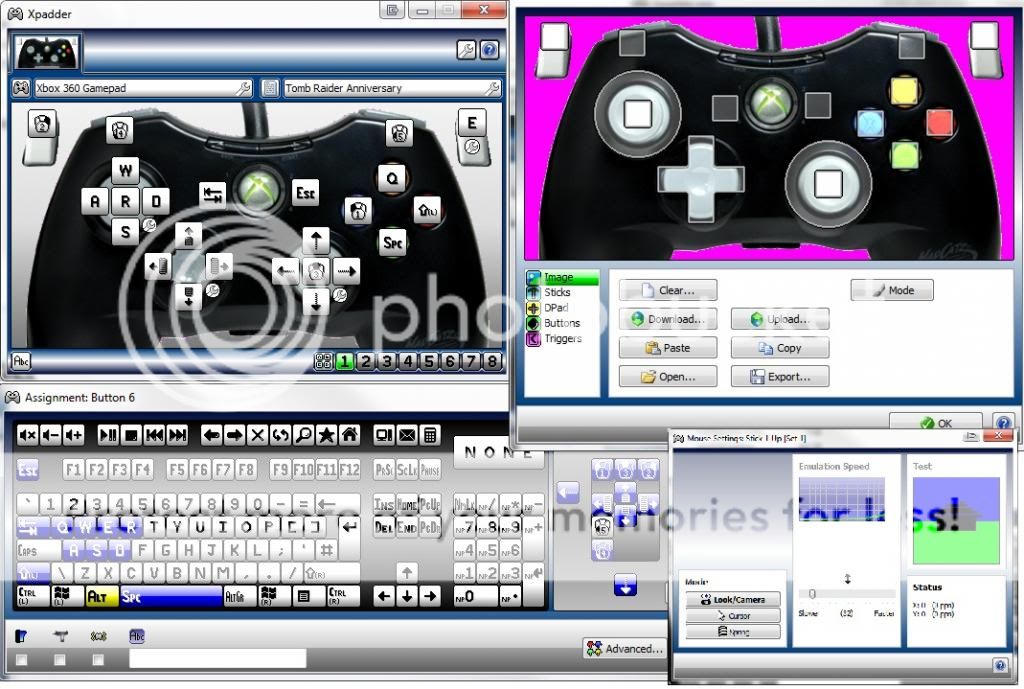Click the email key icon
The width and height of the screenshot is (1024, 689).
pyautogui.click(x=406, y=435)
